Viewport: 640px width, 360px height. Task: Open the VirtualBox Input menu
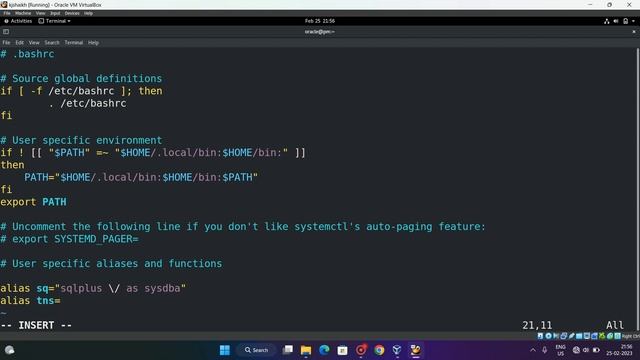55,13
